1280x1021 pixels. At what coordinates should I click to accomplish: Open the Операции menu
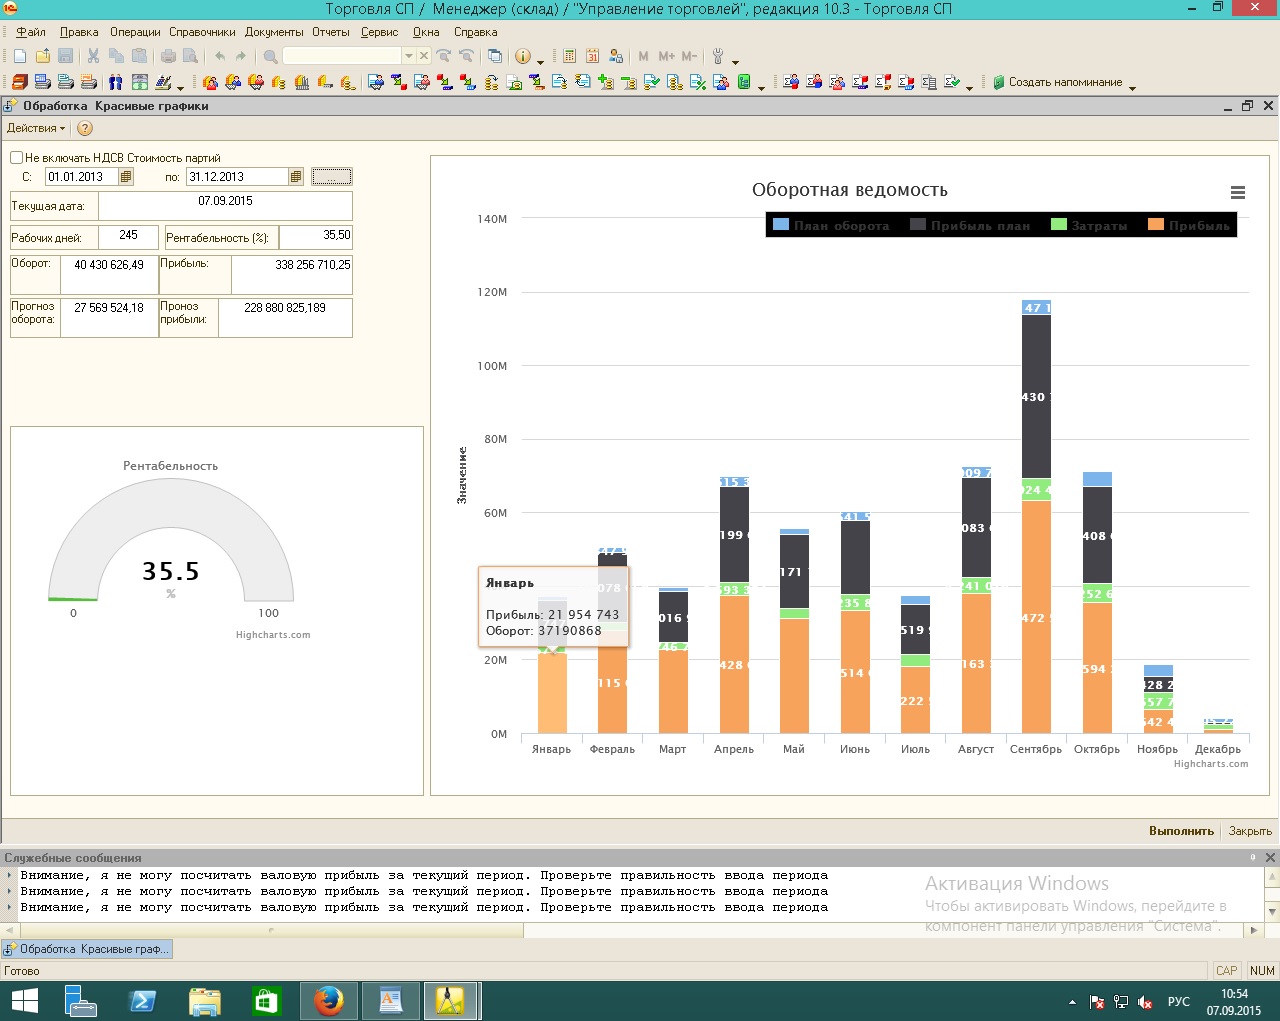pos(135,32)
